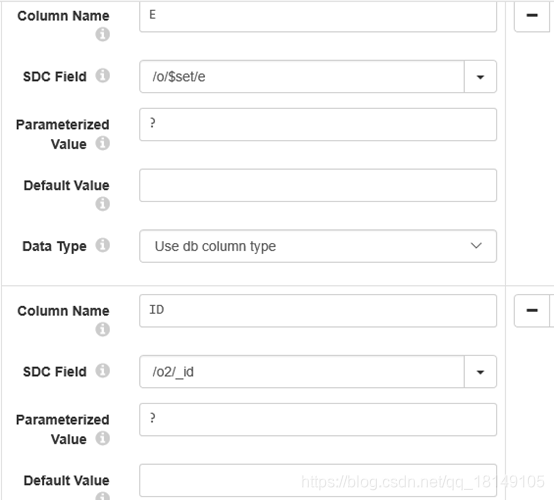Click info icon beside first SDC Field
The image size is (554, 500).
point(102,75)
